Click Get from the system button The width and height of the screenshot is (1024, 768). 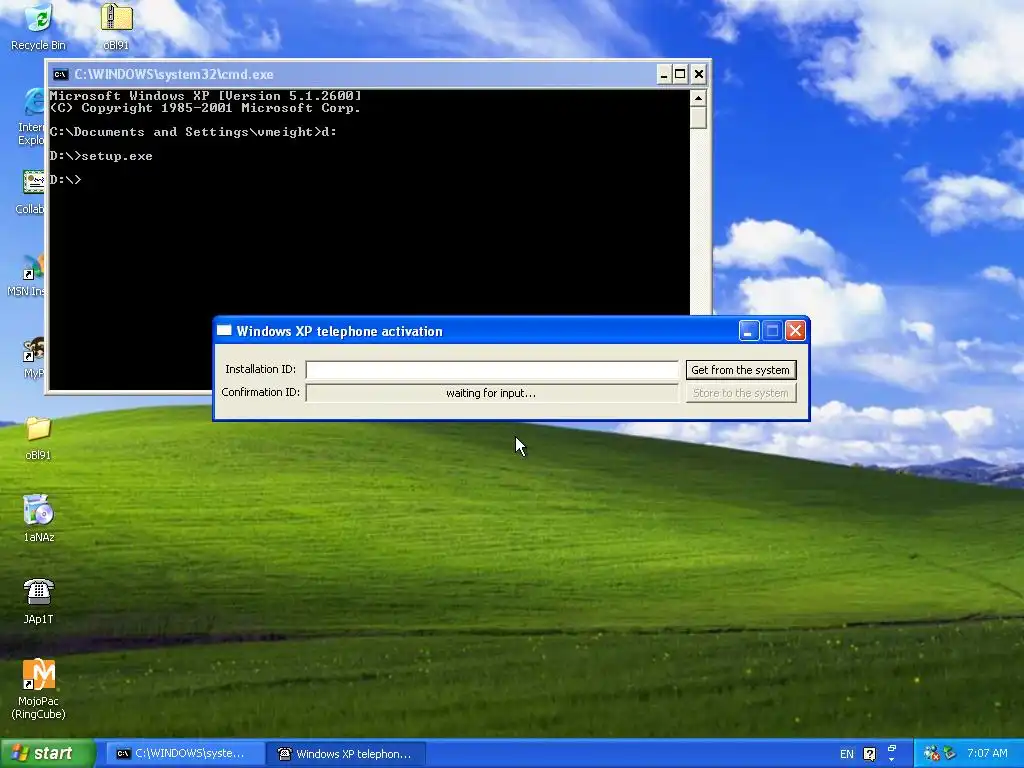[741, 370]
